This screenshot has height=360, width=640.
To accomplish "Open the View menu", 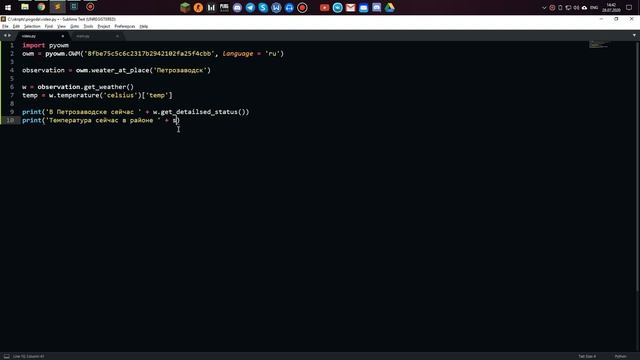I will (x=61, y=26).
